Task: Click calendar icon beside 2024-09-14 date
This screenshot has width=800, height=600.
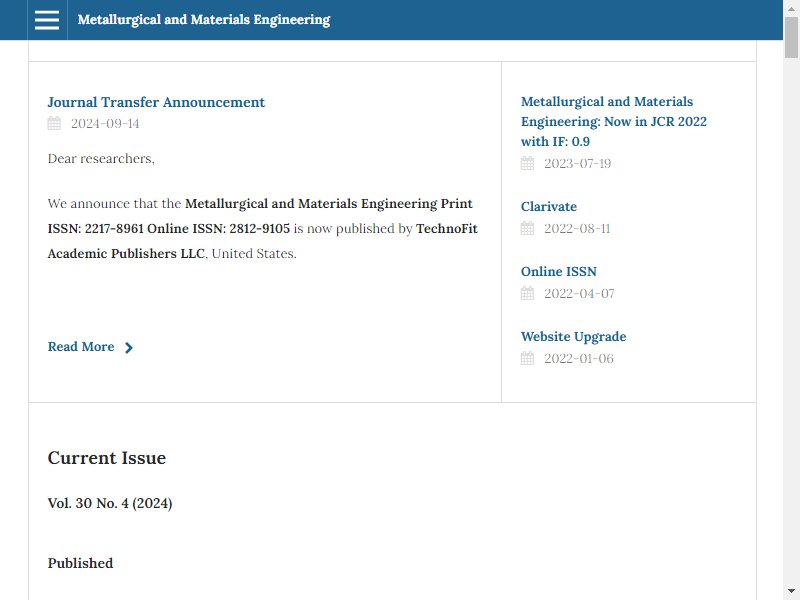Action: [54, 123]
